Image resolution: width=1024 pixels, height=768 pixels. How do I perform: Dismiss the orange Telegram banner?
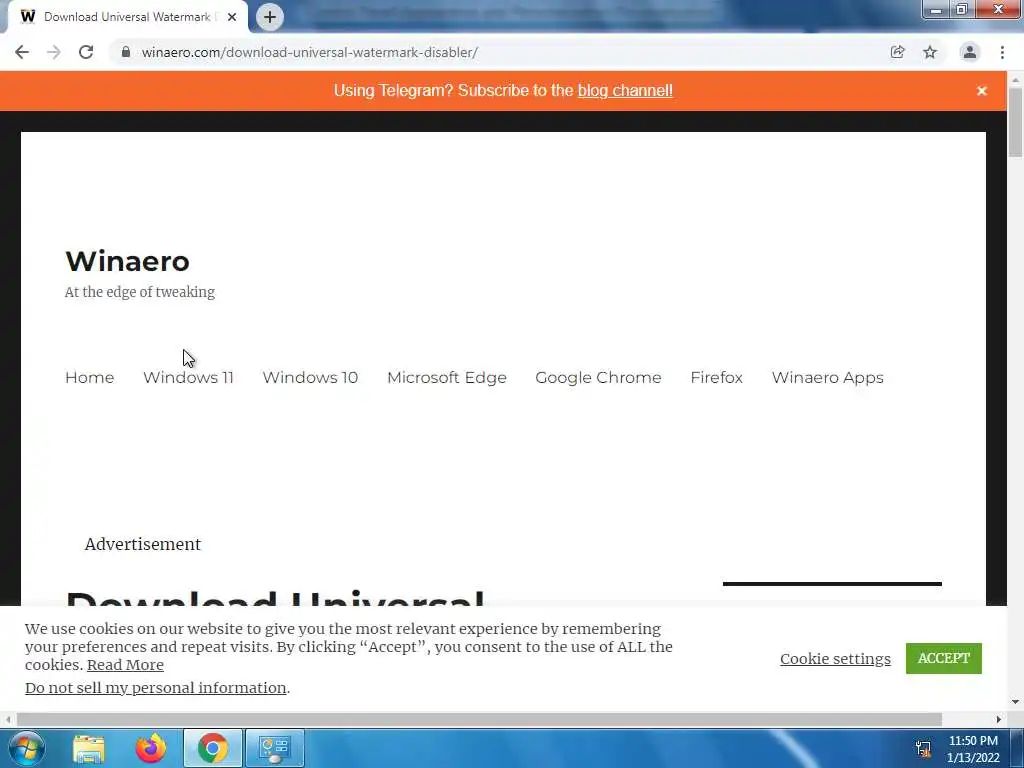[982, 91]
